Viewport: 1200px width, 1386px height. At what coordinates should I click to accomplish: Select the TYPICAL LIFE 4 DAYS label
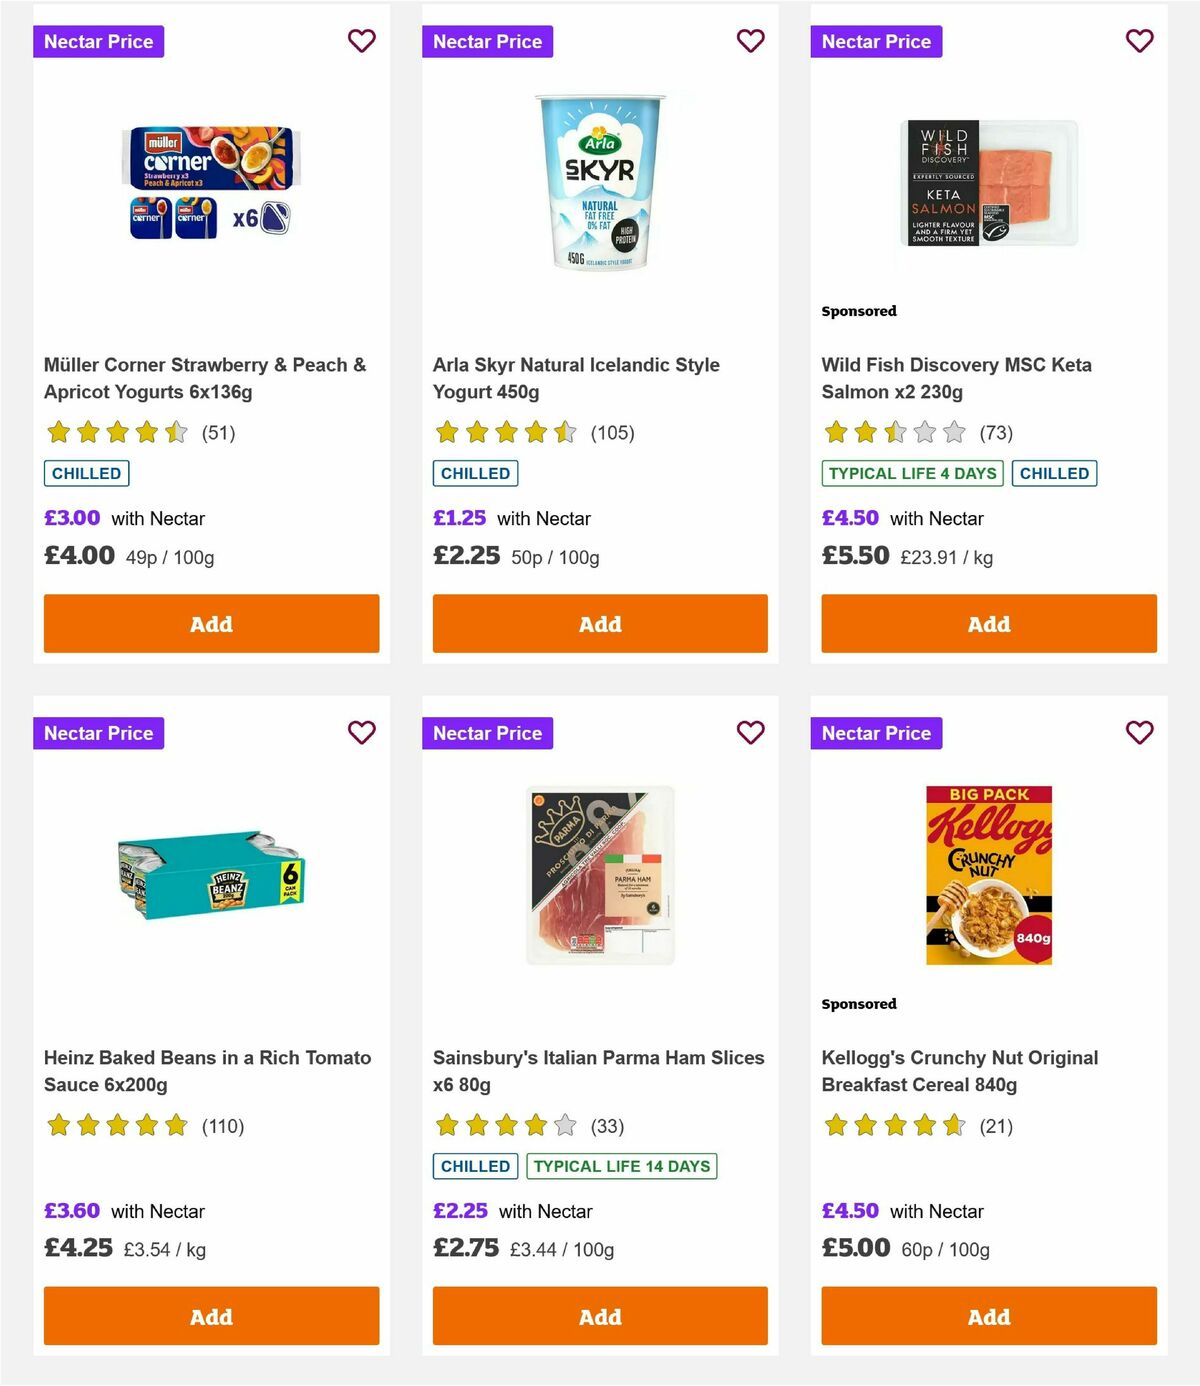click(x=911, y=473)
